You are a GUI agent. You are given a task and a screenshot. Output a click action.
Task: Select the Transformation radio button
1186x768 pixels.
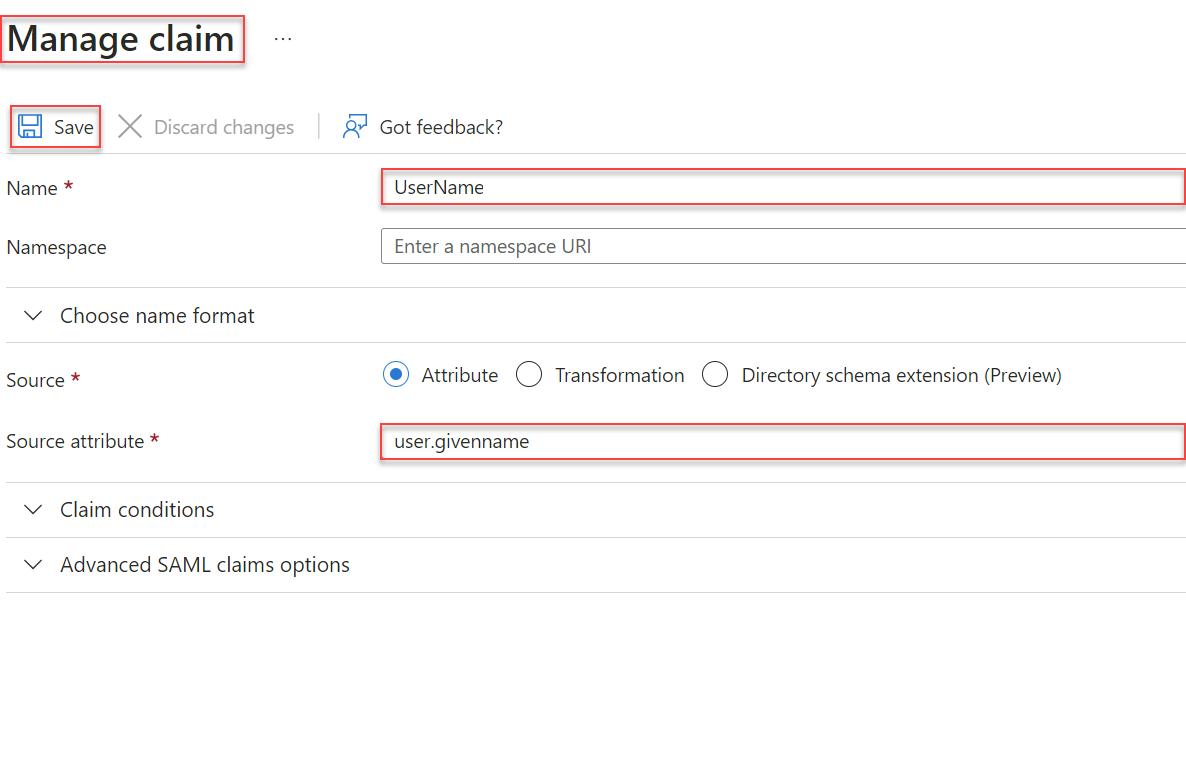pyautogui.click(x=529, y=375)
